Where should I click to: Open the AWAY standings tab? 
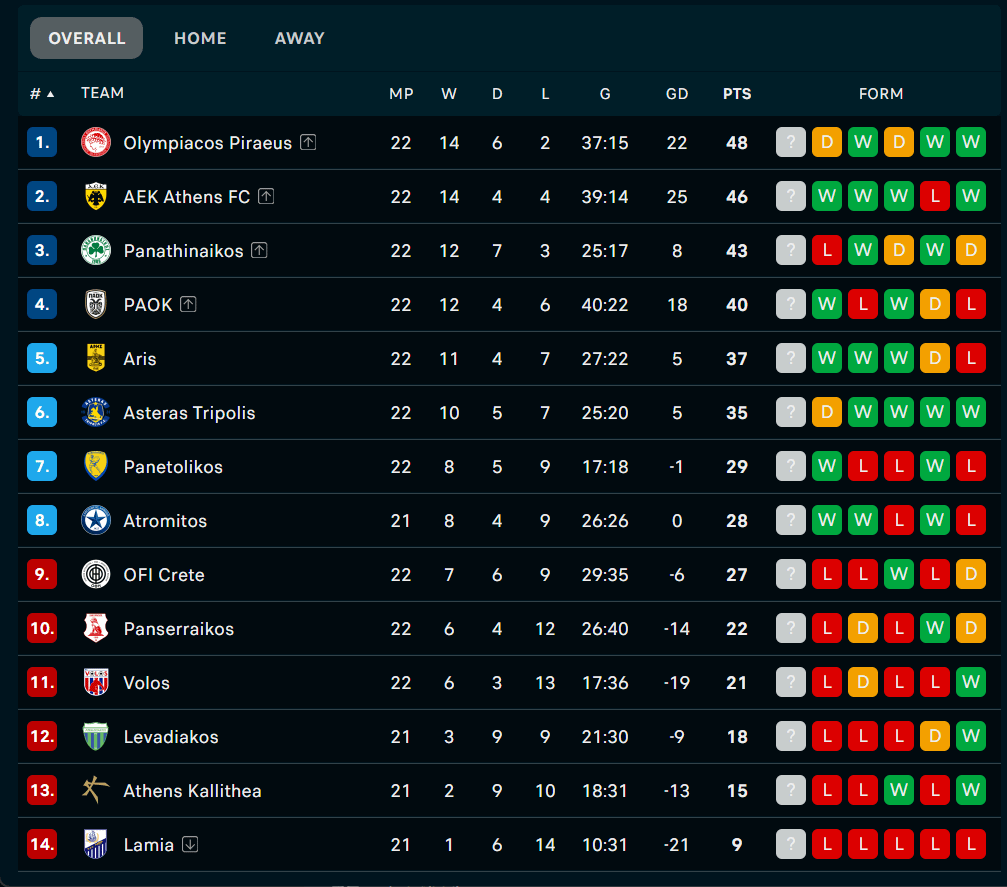tap(299, 38)
